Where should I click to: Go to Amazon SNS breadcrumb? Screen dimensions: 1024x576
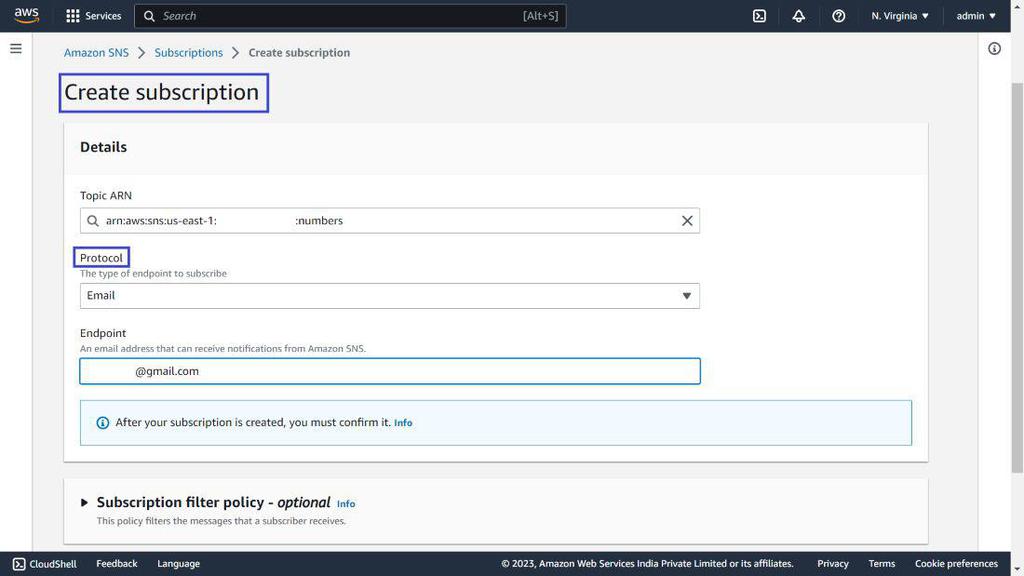tap(96, 52)
